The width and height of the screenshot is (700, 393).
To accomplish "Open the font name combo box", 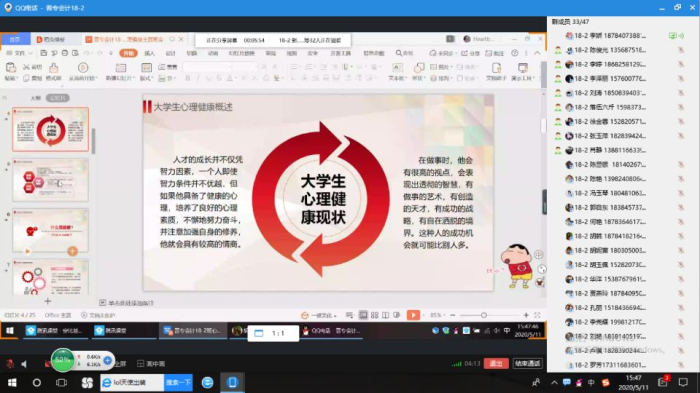I will [207, 67].
